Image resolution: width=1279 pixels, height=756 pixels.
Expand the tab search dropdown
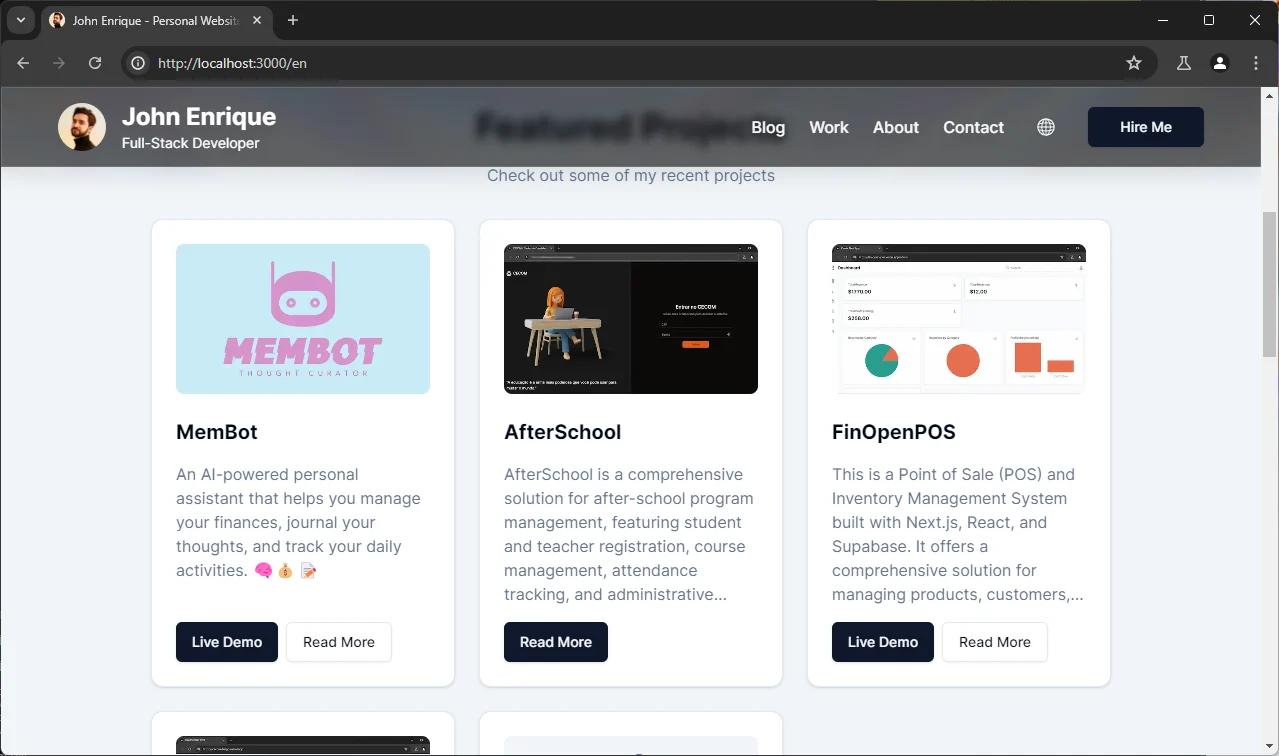20,20
